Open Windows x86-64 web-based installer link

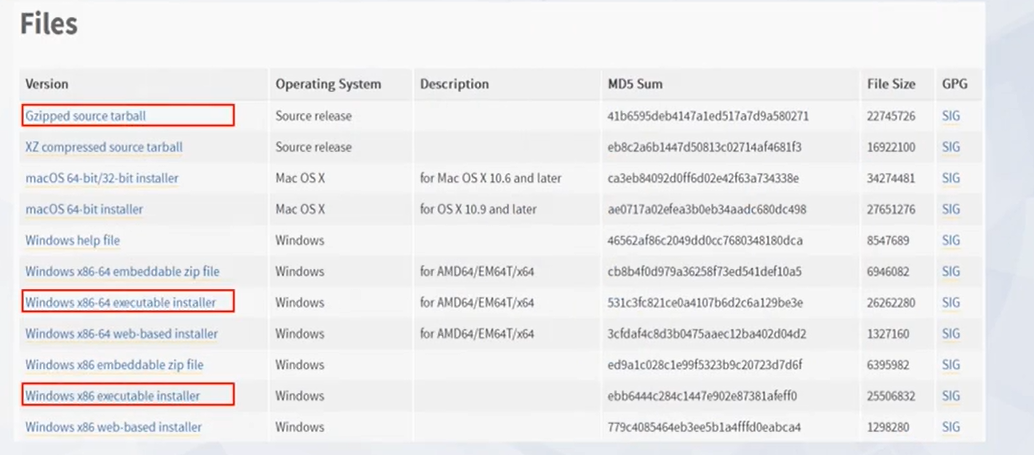pyautogui.click(x=121, y=334)
